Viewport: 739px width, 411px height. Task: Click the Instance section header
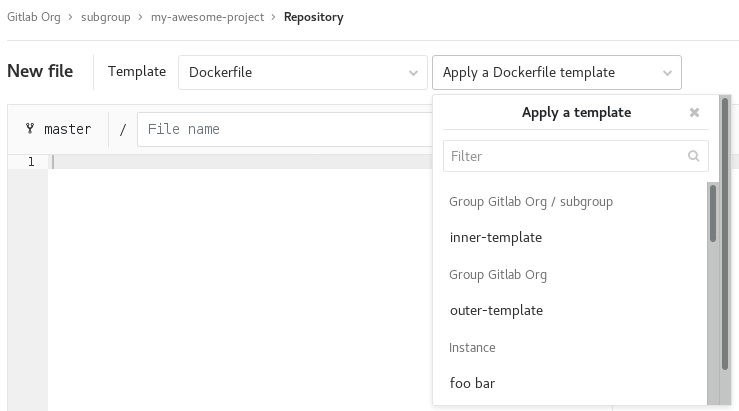(x=473, y=348)
